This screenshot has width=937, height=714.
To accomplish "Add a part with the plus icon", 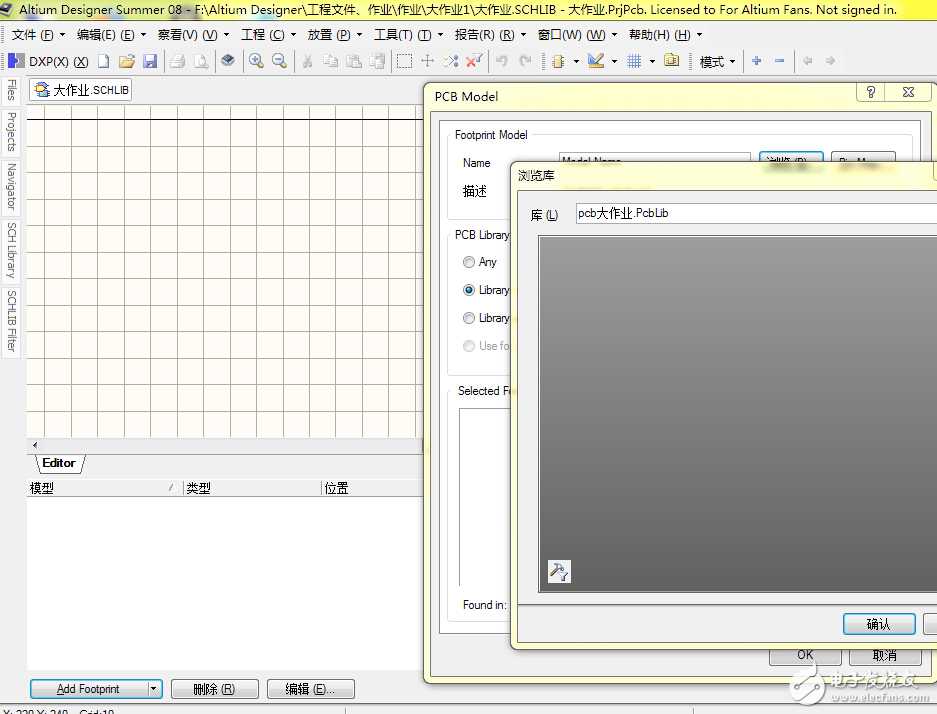I will 757,61.
